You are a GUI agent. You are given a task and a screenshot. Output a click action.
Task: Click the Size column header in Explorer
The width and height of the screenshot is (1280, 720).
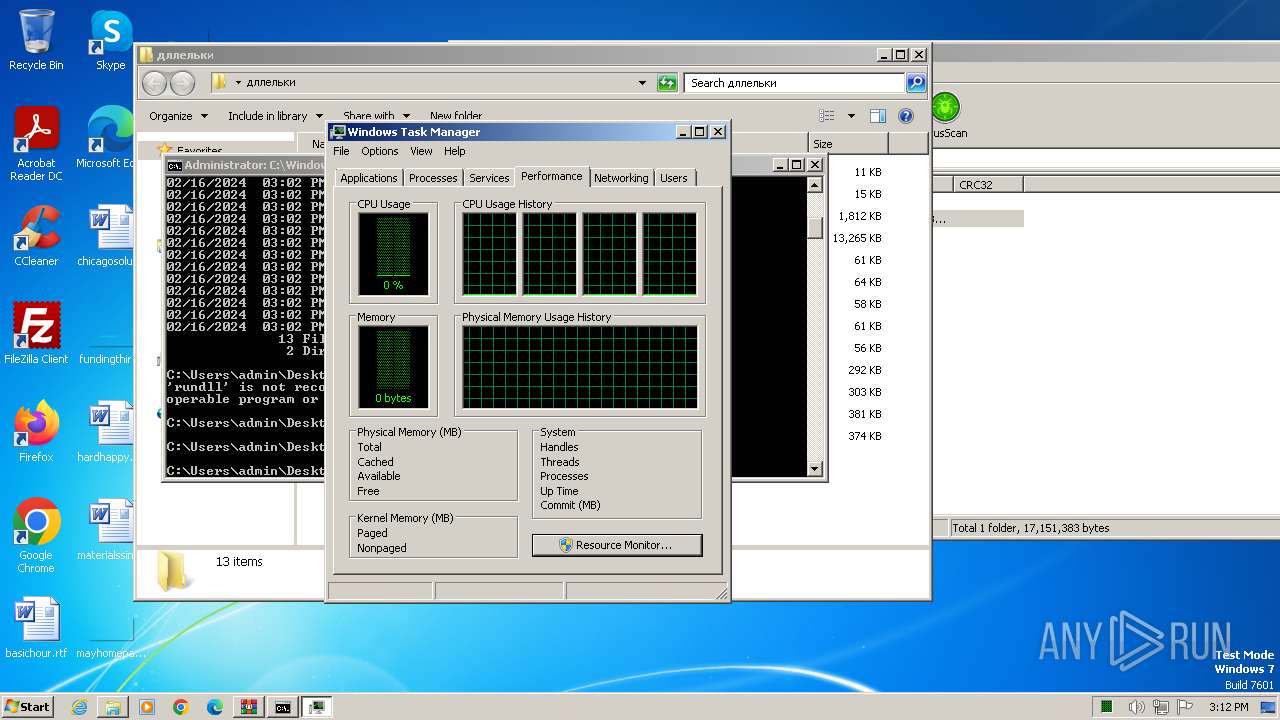click(x=848, y=144)
